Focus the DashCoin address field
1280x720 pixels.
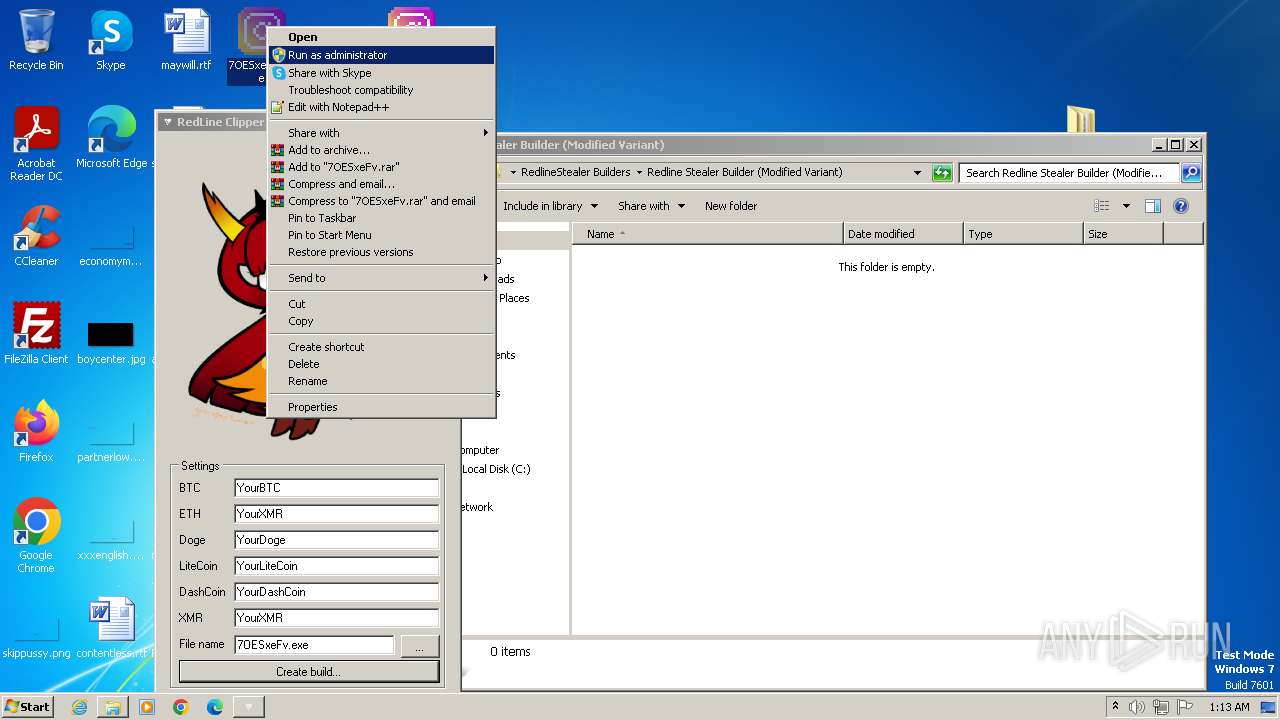[x=336, y=592]
